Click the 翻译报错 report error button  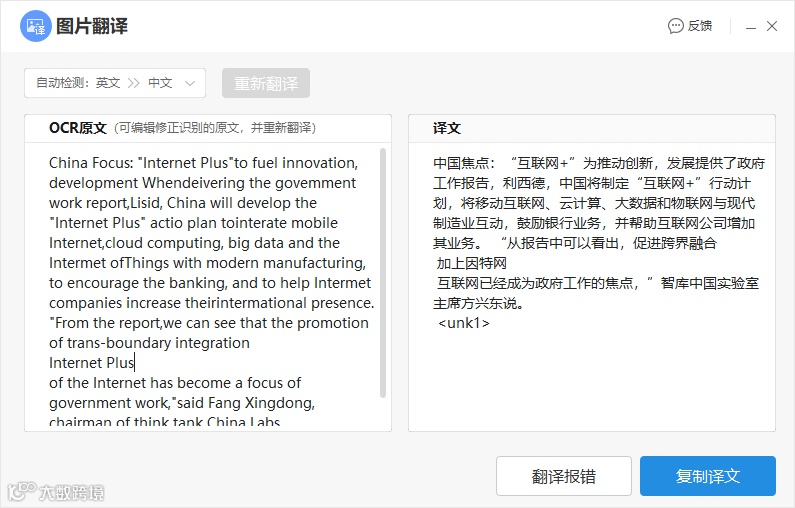(x=564, y=476)
